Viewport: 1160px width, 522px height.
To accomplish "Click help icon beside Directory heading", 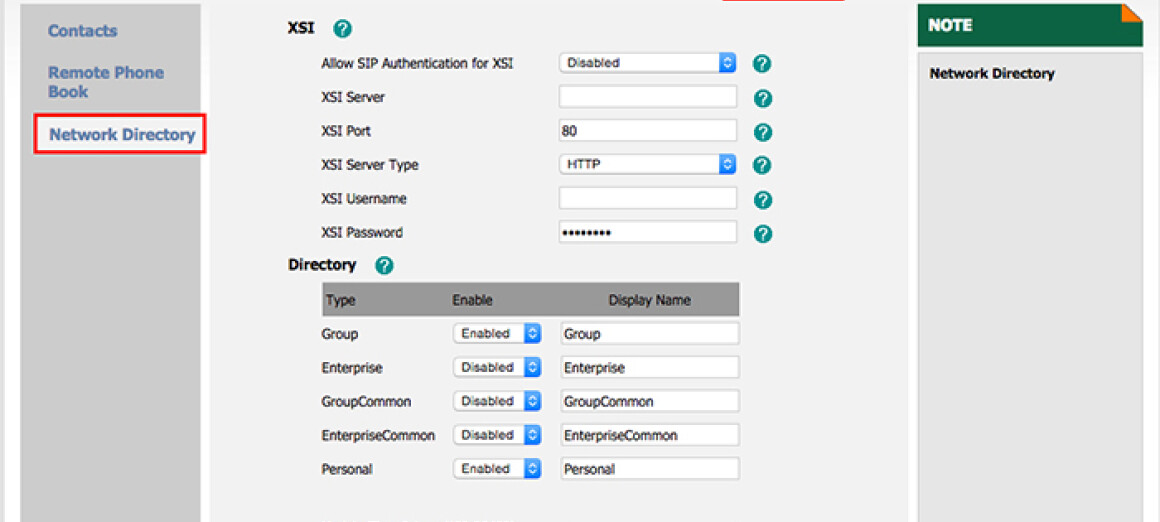I will pos(383,266).
